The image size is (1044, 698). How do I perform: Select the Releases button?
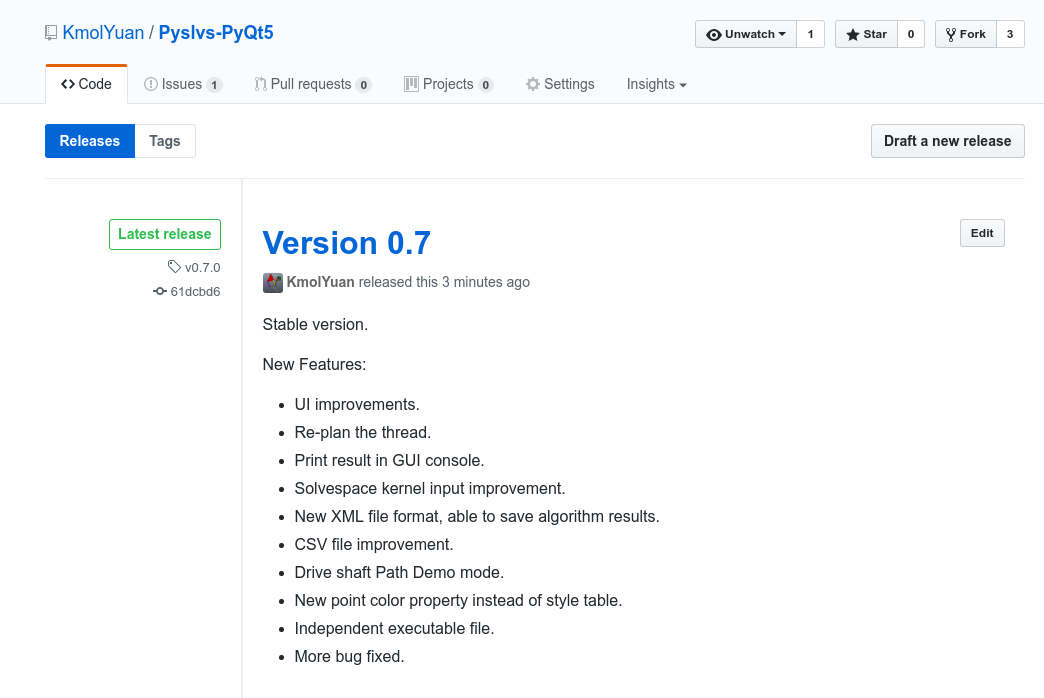coord(90,141)
